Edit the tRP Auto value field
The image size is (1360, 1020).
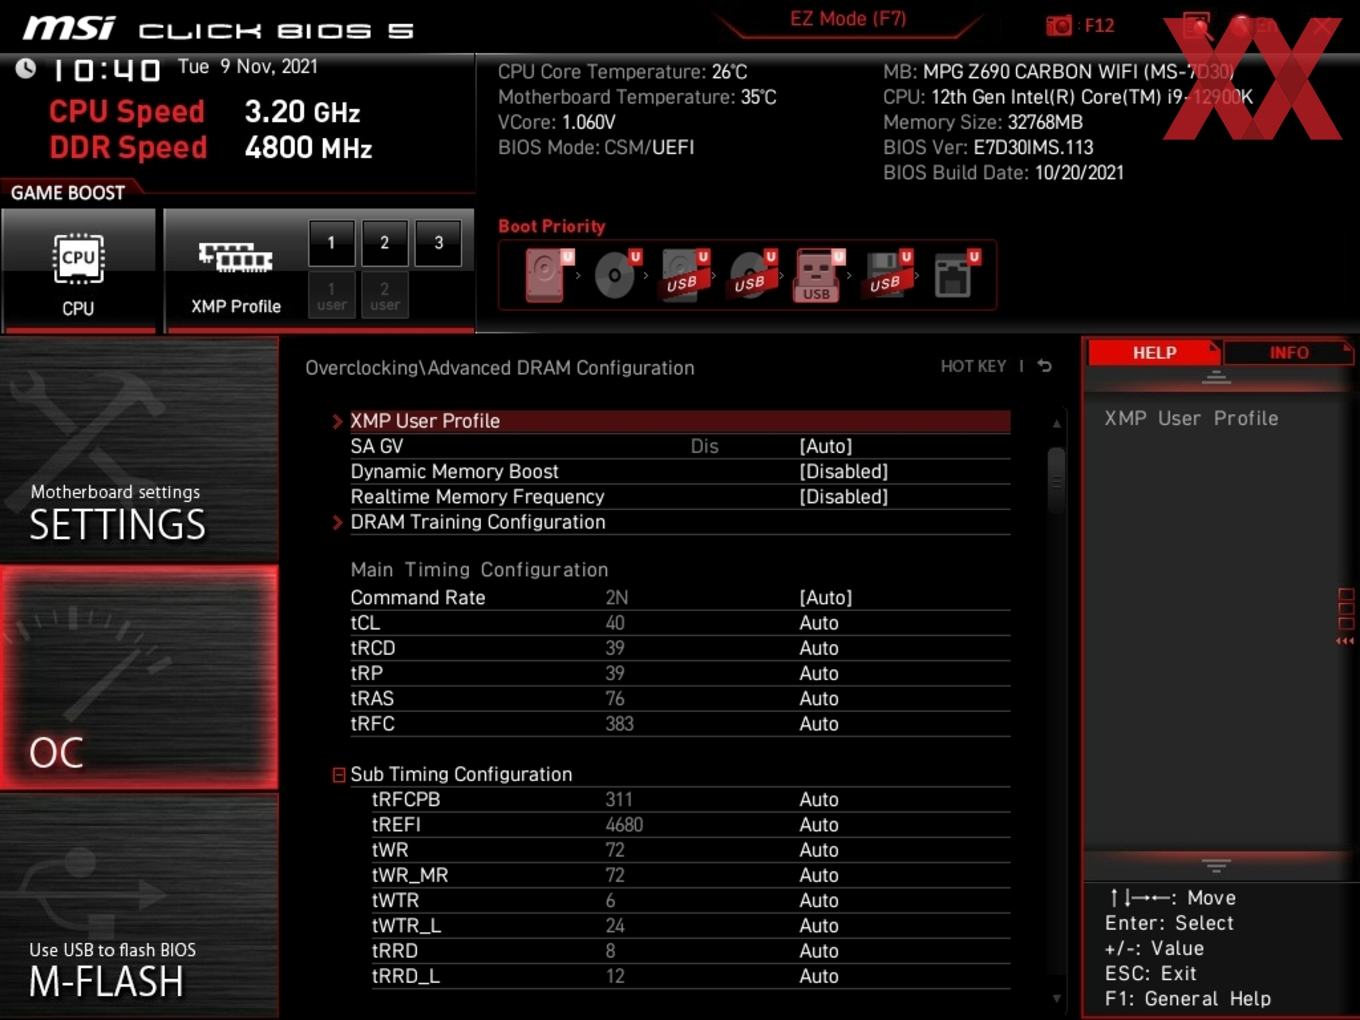(x=819, y=674)
